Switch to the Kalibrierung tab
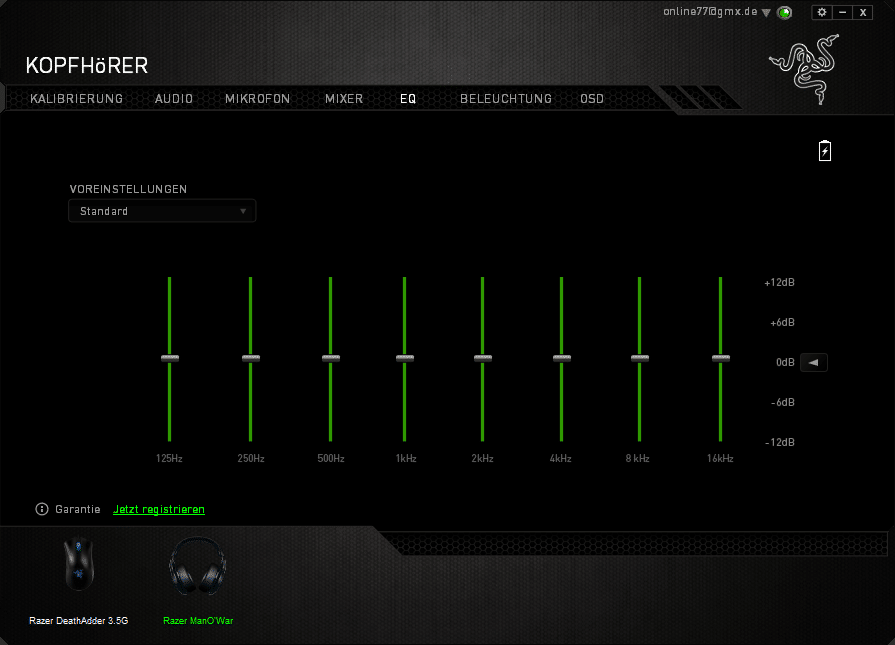895x645 pixels. (76, 99)
